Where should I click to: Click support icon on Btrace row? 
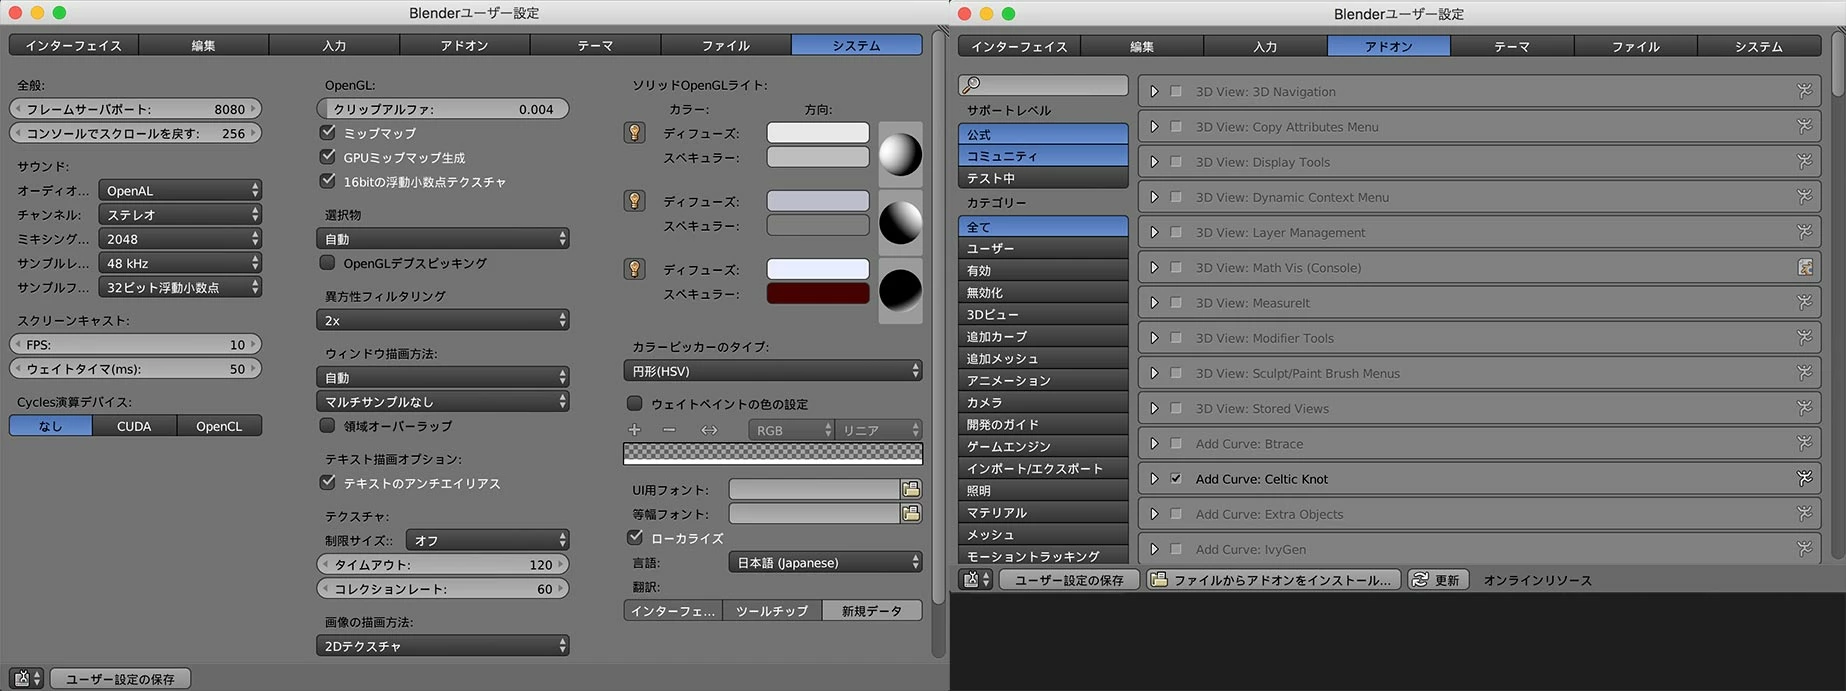[1804, 443]
